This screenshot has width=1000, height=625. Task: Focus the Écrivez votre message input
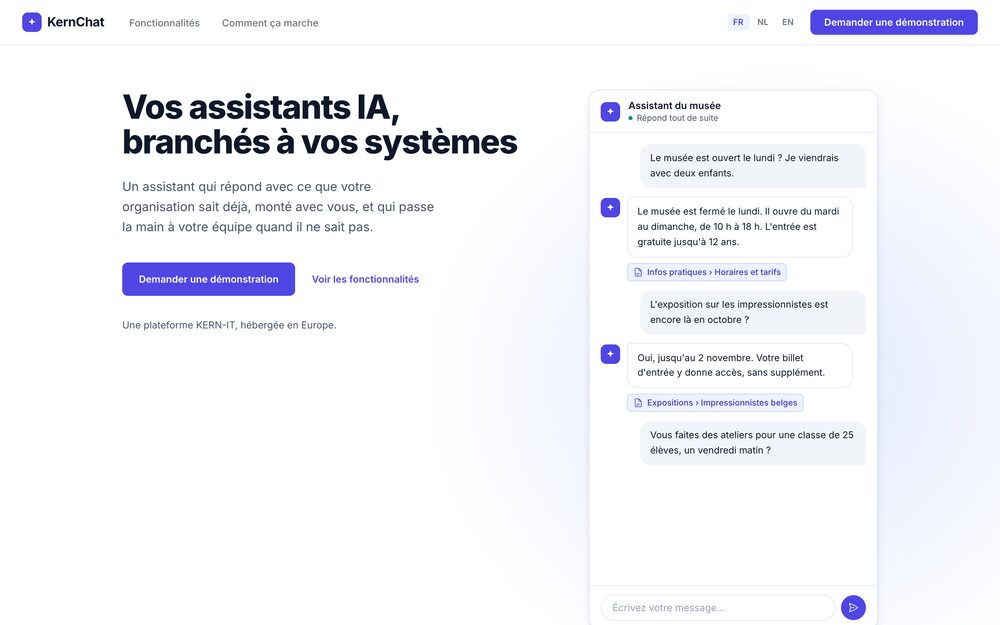(x=717, y=608)
